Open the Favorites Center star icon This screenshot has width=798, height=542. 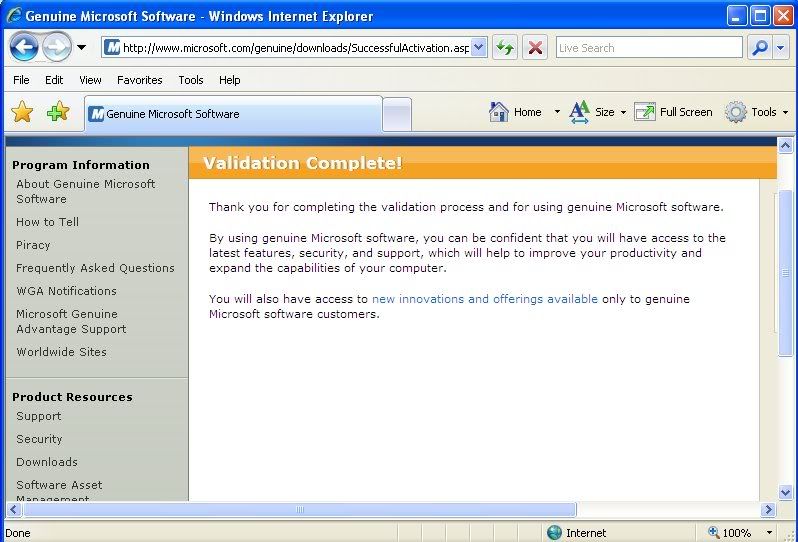(22, 111)
